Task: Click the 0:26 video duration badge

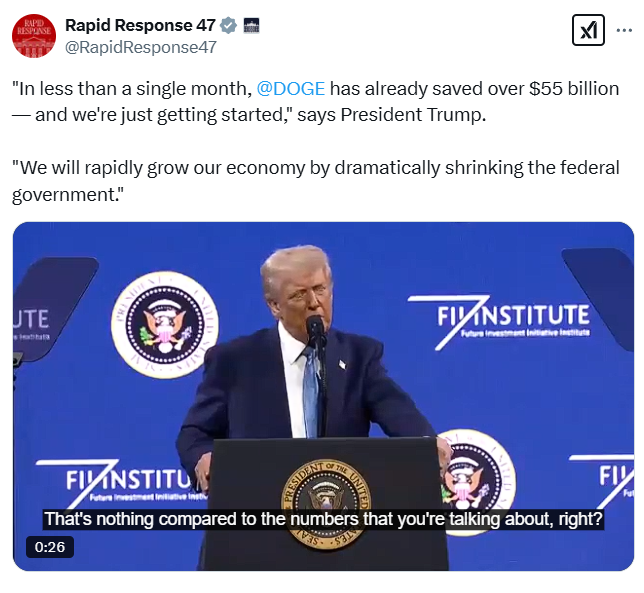Action: pyautogui.click(x=50, y=547)
